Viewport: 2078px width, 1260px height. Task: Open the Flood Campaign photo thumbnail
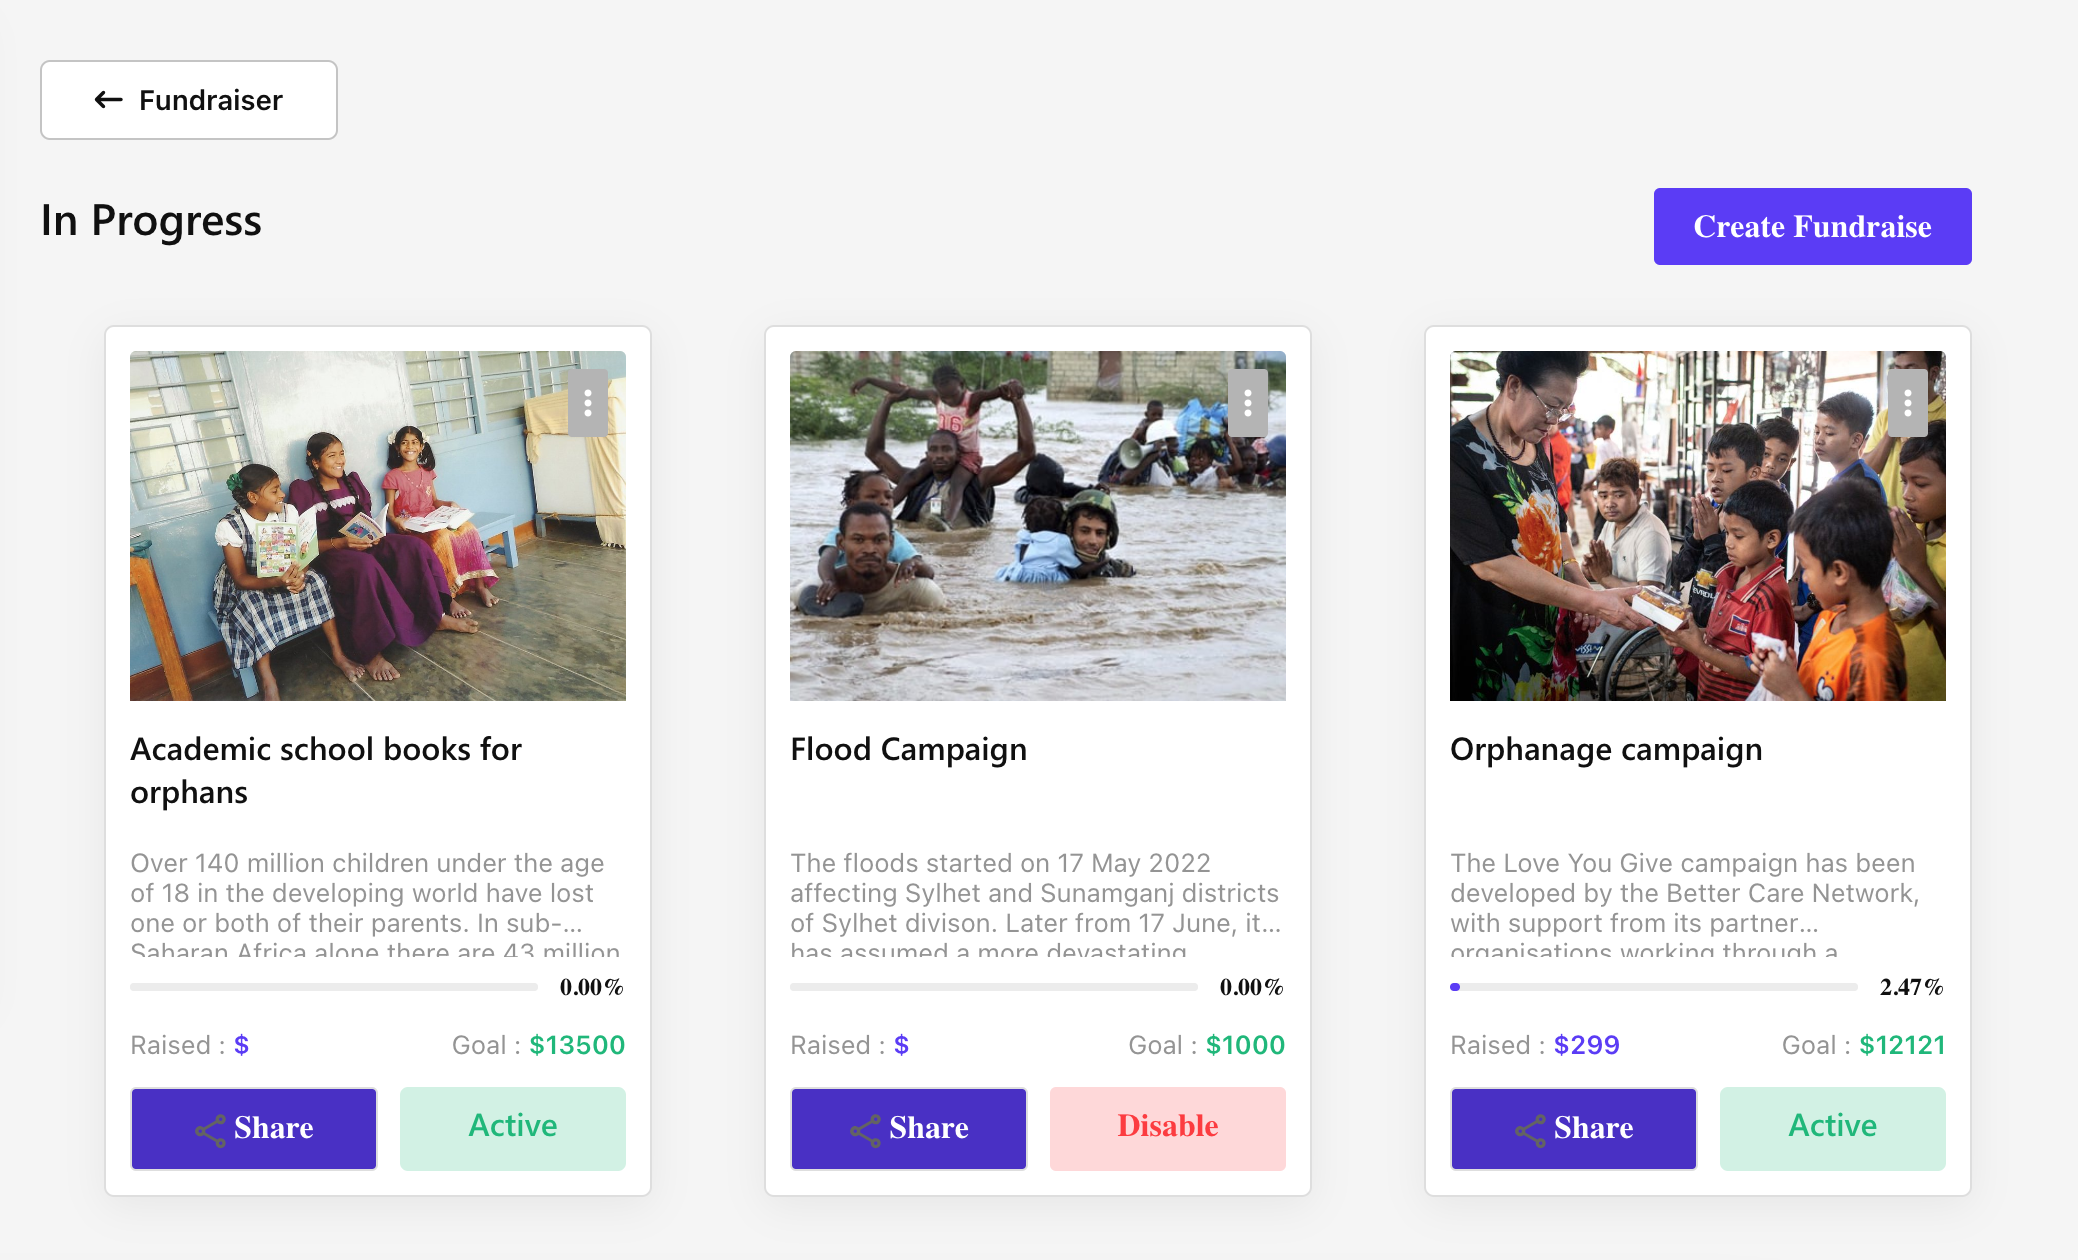1037,525
